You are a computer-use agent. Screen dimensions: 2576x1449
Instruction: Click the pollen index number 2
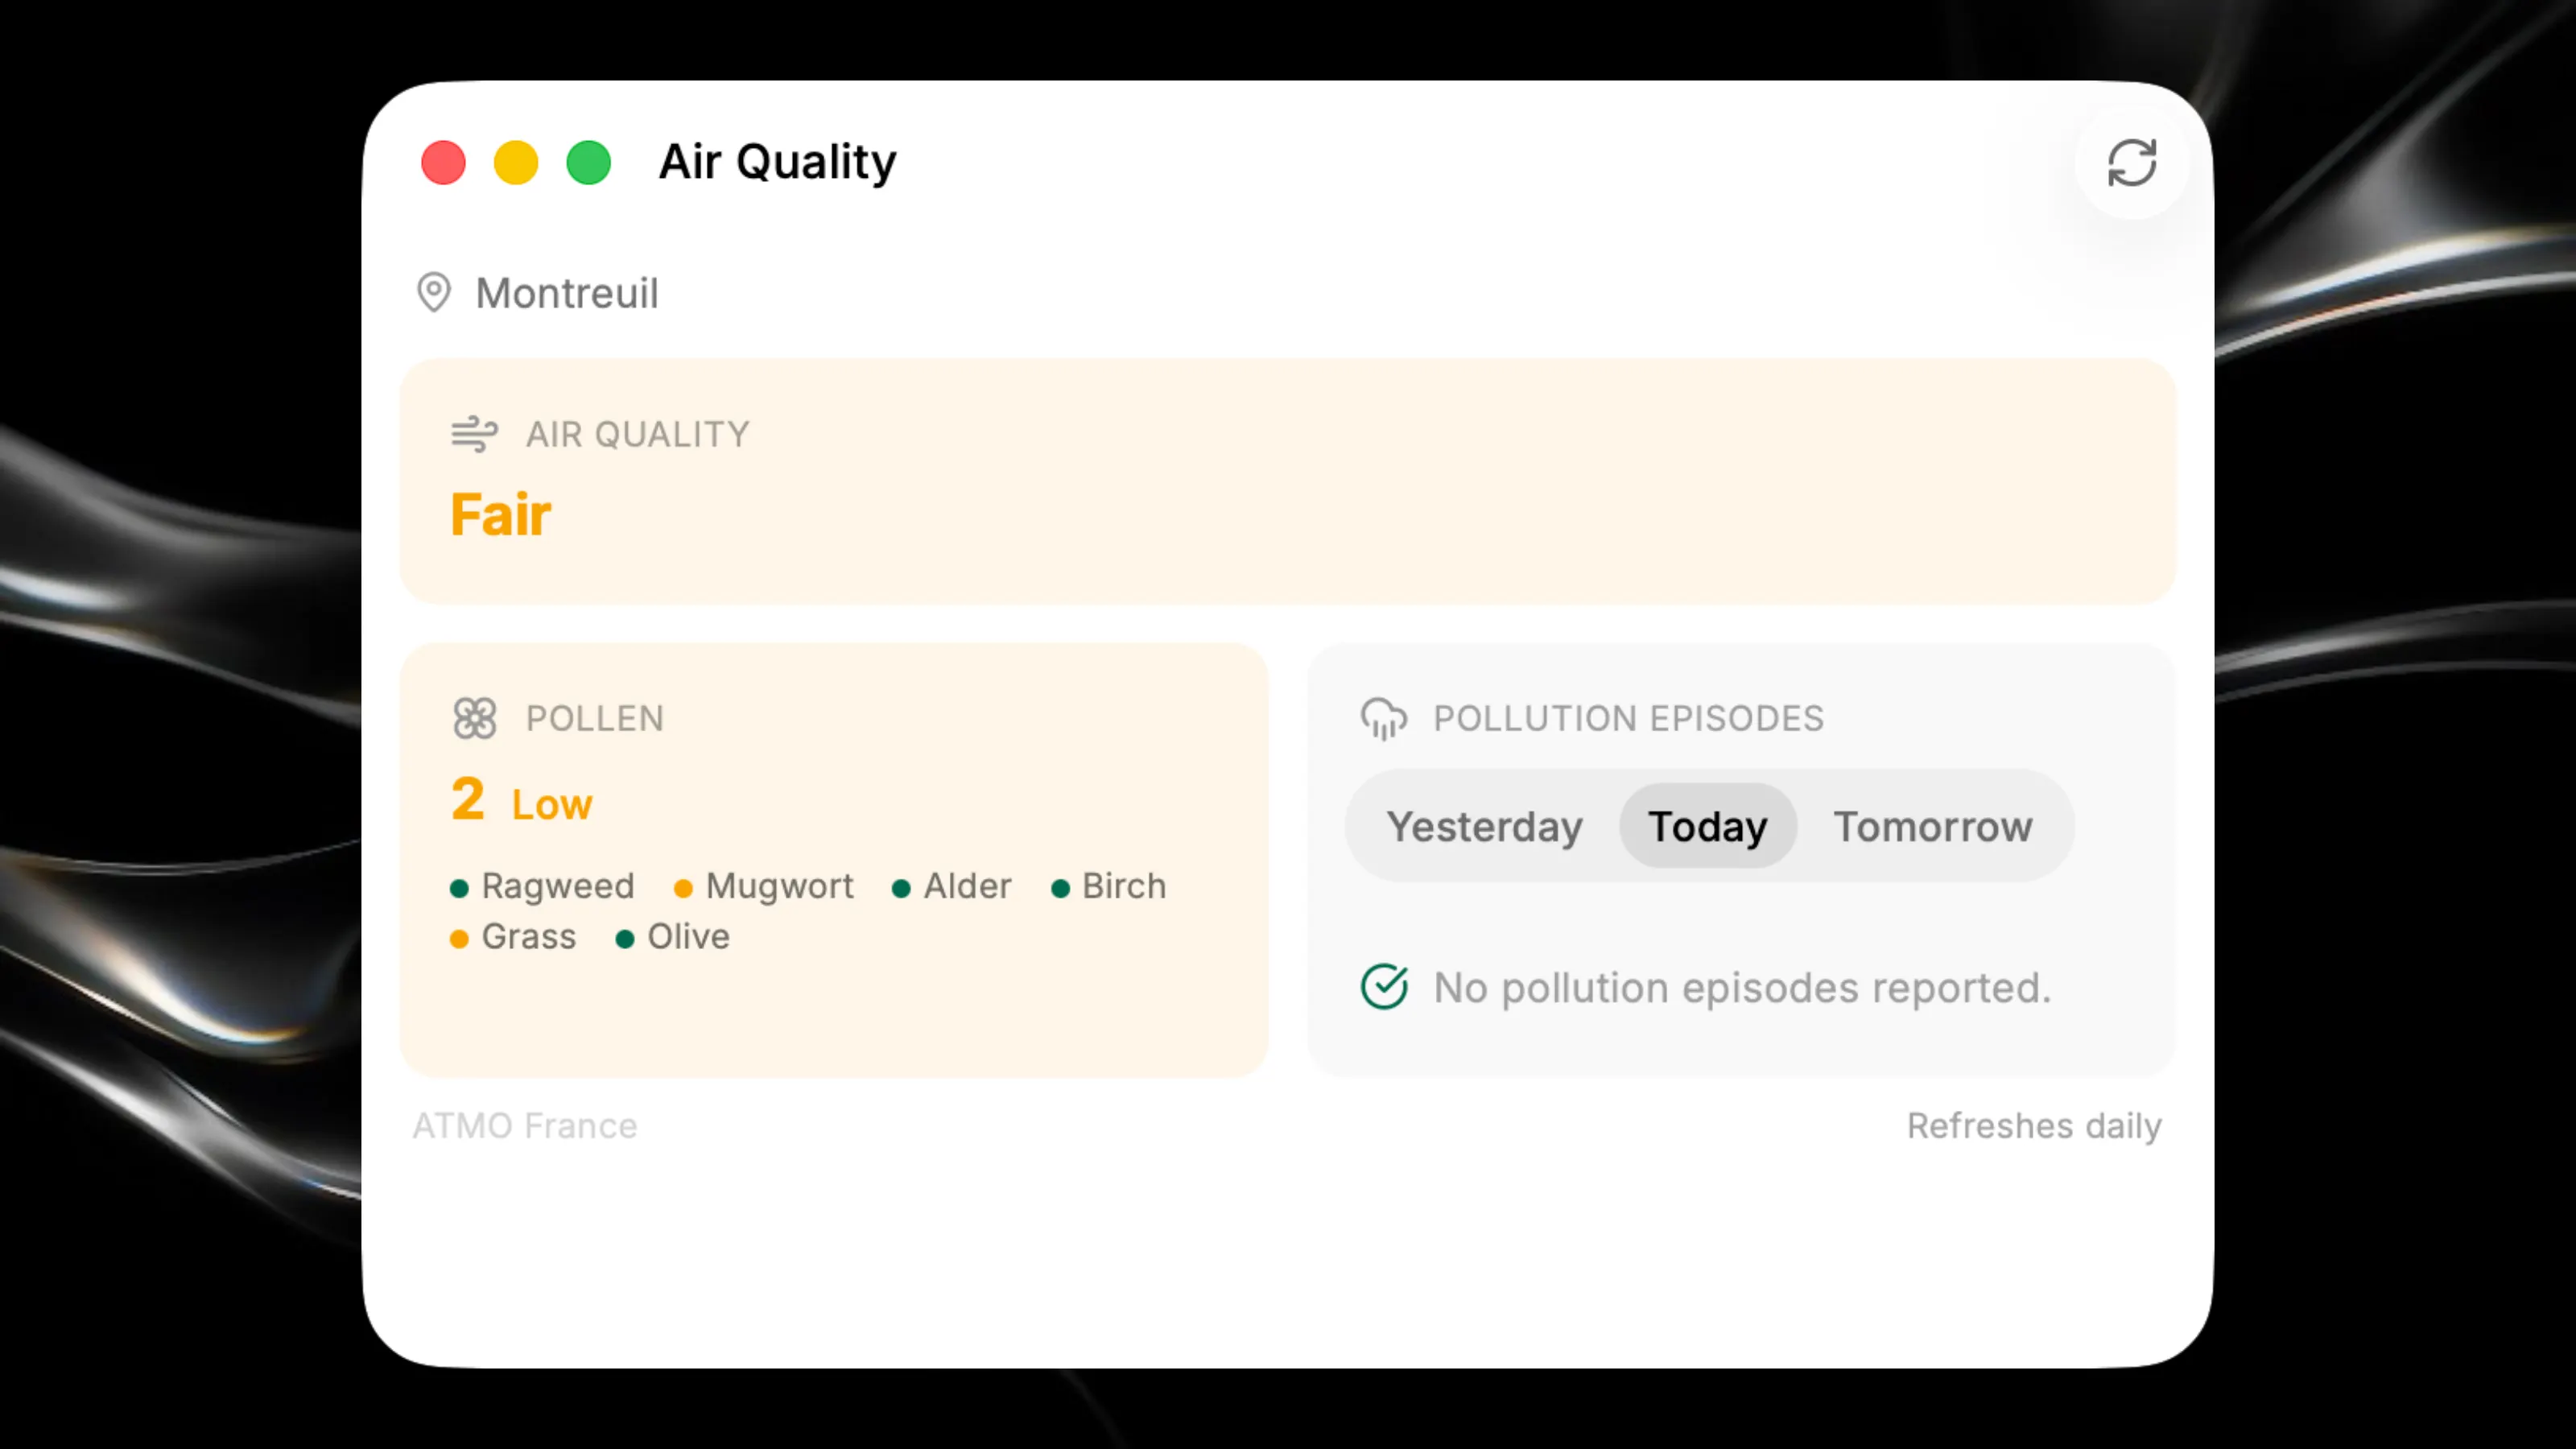click(467, 799)
